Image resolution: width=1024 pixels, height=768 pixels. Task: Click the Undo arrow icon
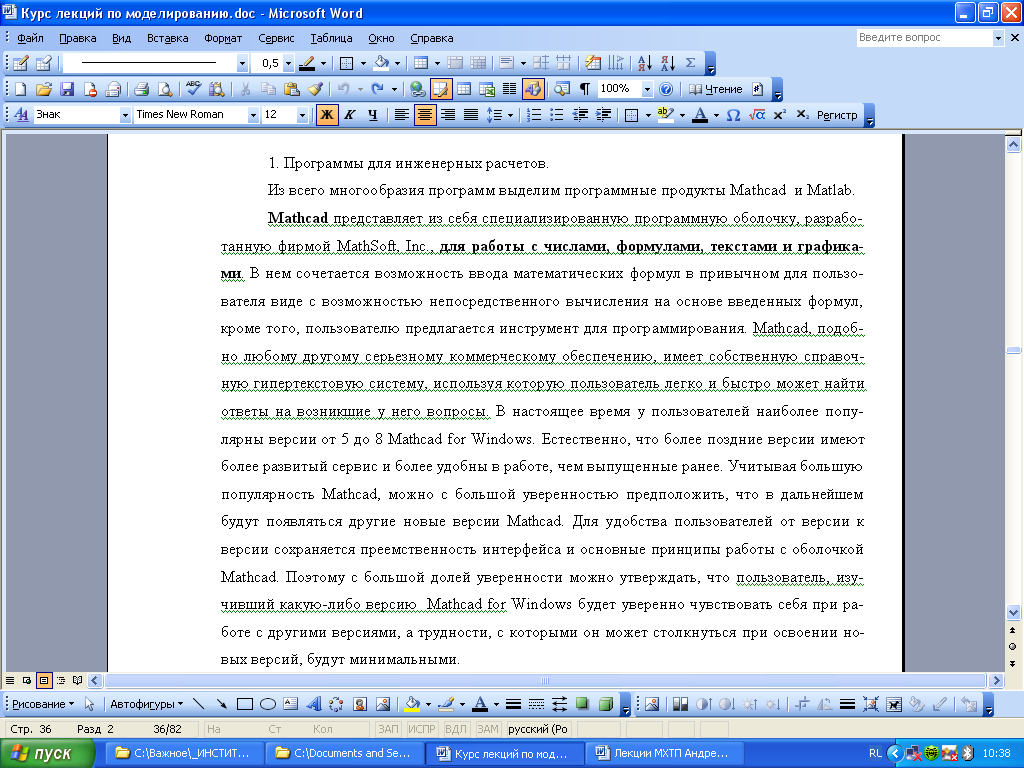344,89
